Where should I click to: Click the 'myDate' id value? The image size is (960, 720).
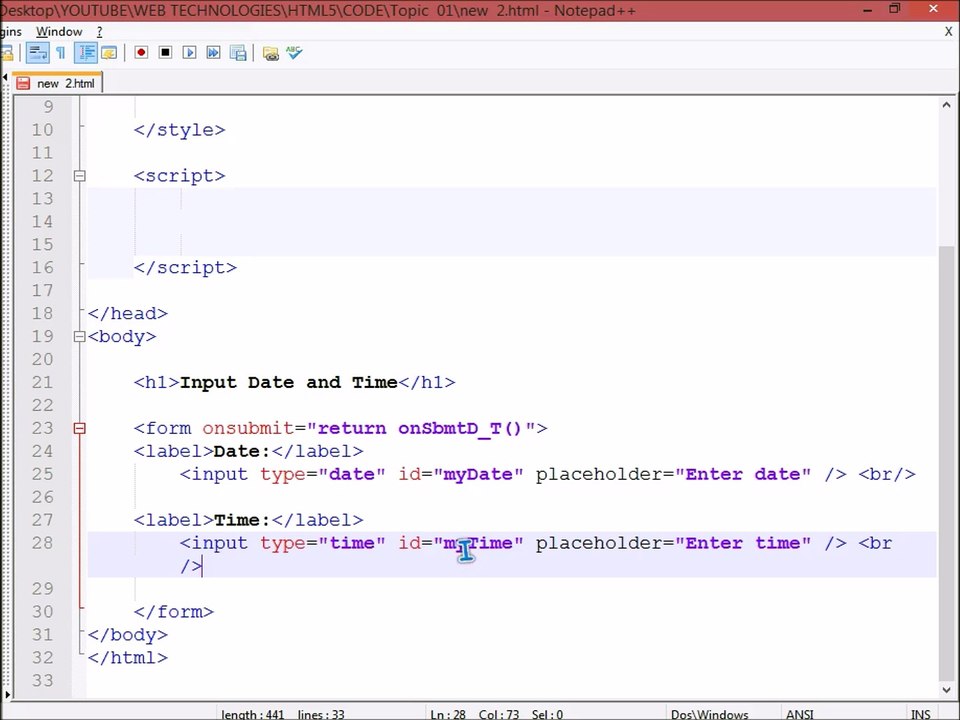[x=478, y=474]
